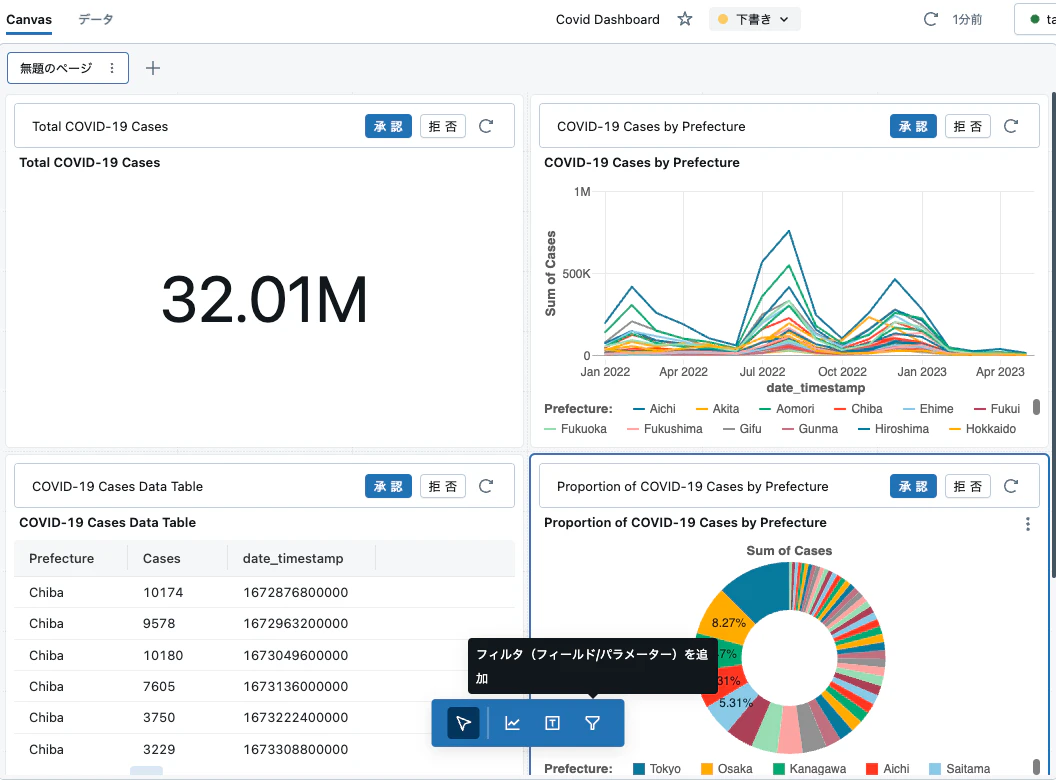Regenerate the Proportion of COVID-19 Cases widget

(x=1011, y=486)
